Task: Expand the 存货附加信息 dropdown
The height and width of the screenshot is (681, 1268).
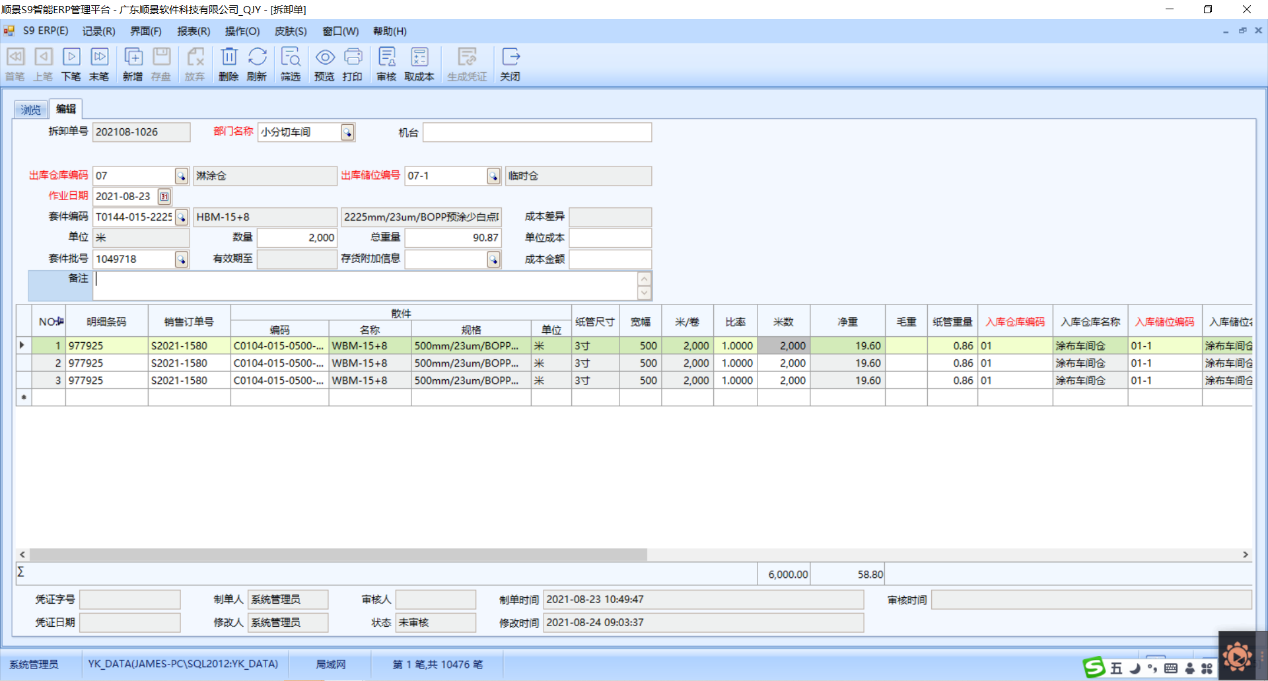Action: 493,260
